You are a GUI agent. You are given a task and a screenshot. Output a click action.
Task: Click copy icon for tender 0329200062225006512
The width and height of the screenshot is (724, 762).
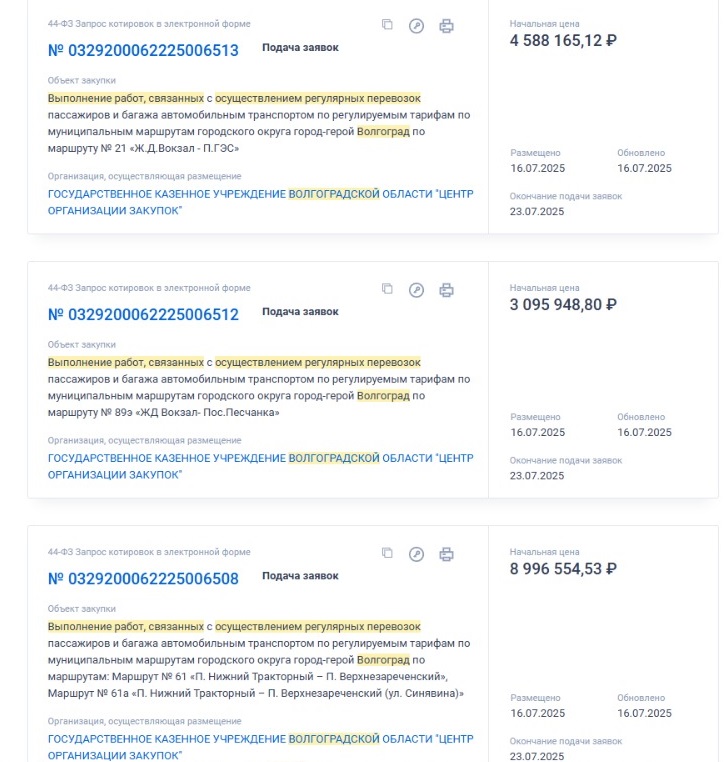pos(387,289)
